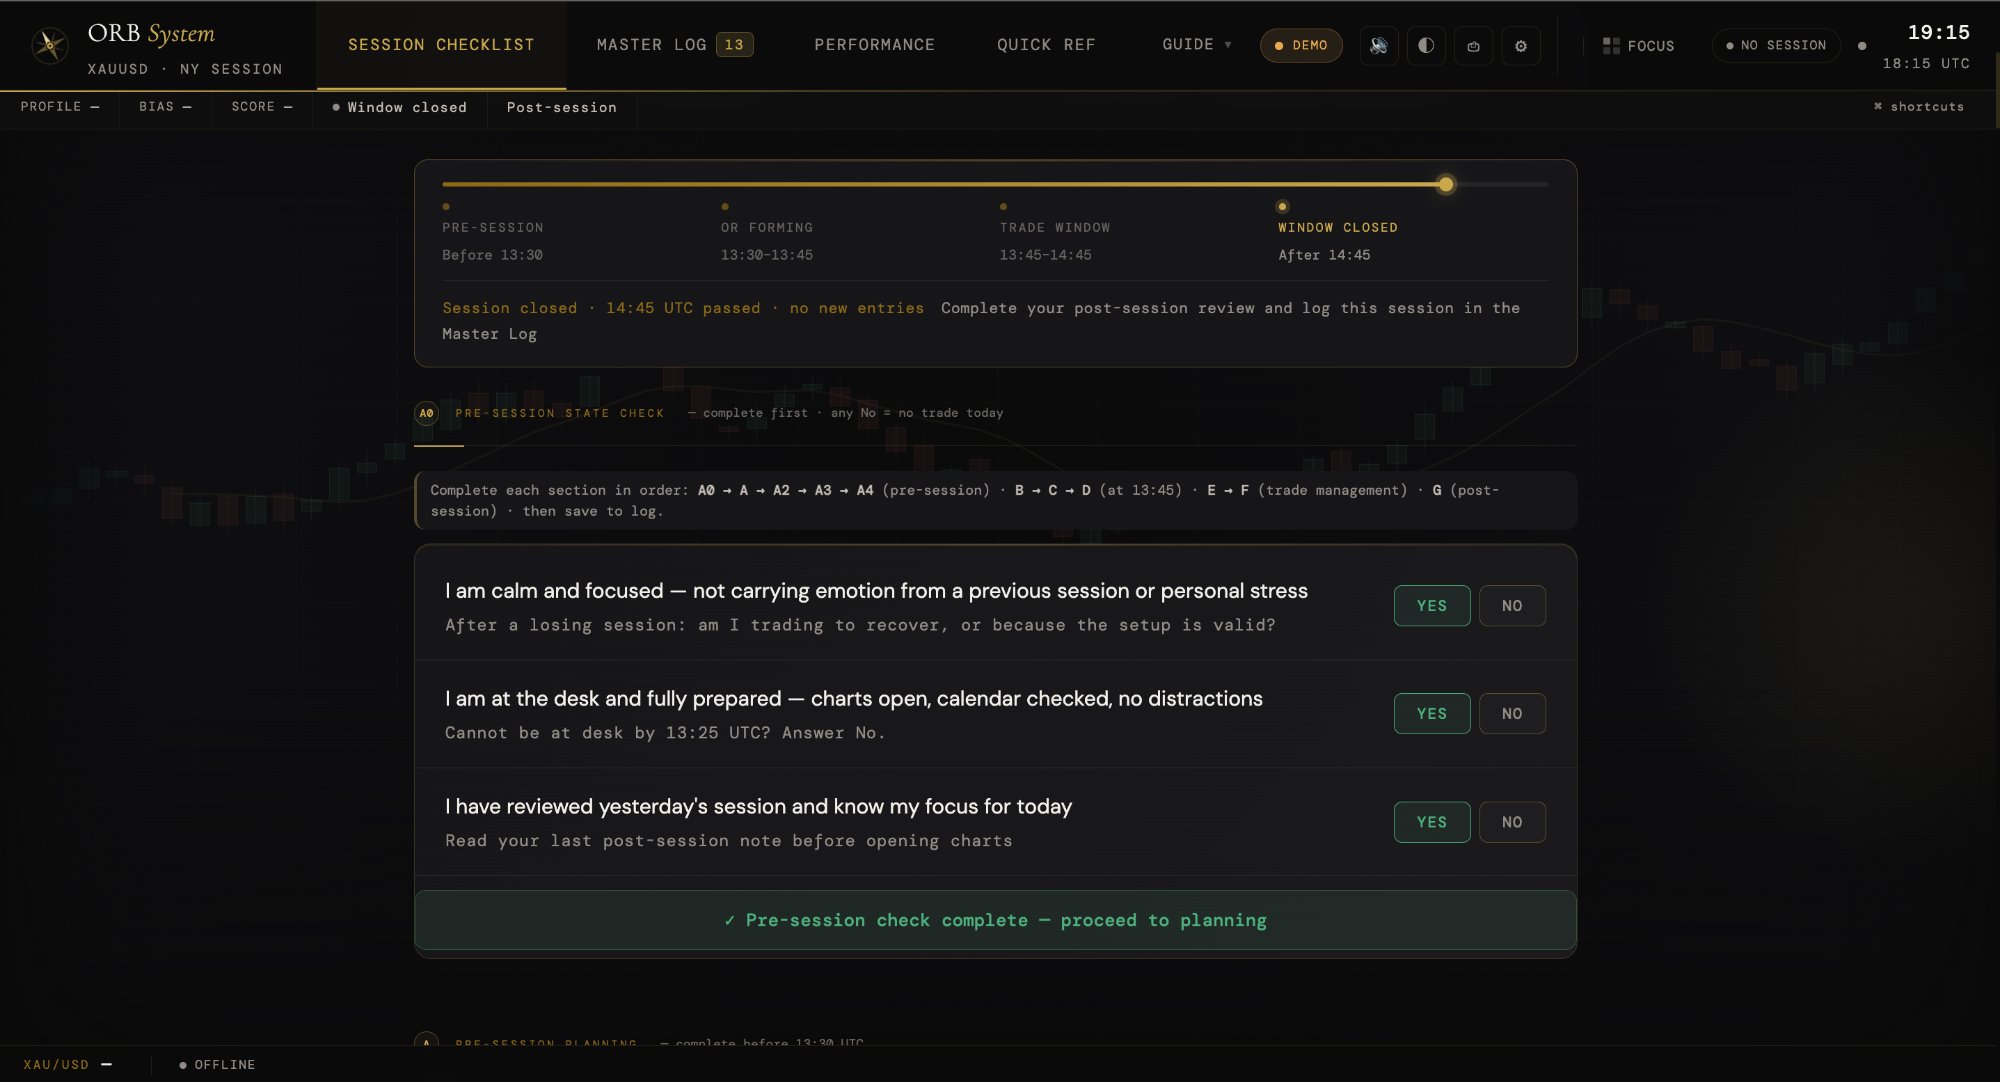Screen dimensions: 2000x1082
Task: Expand the PROFILE selector
Action: tap(60, 107)
